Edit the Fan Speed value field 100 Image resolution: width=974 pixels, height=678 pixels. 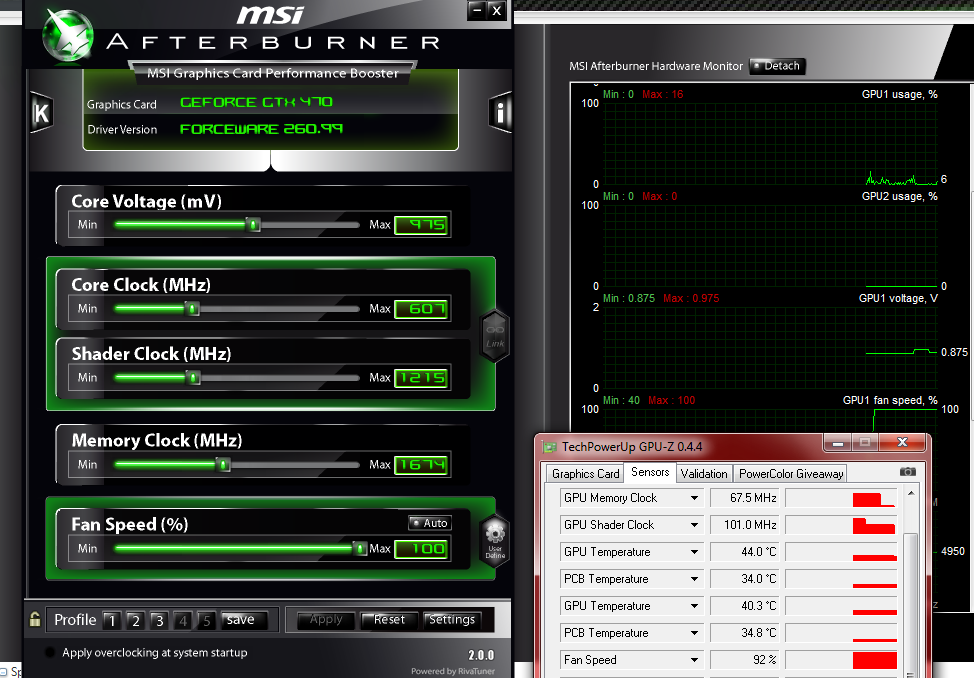click(x=422, y=548)
